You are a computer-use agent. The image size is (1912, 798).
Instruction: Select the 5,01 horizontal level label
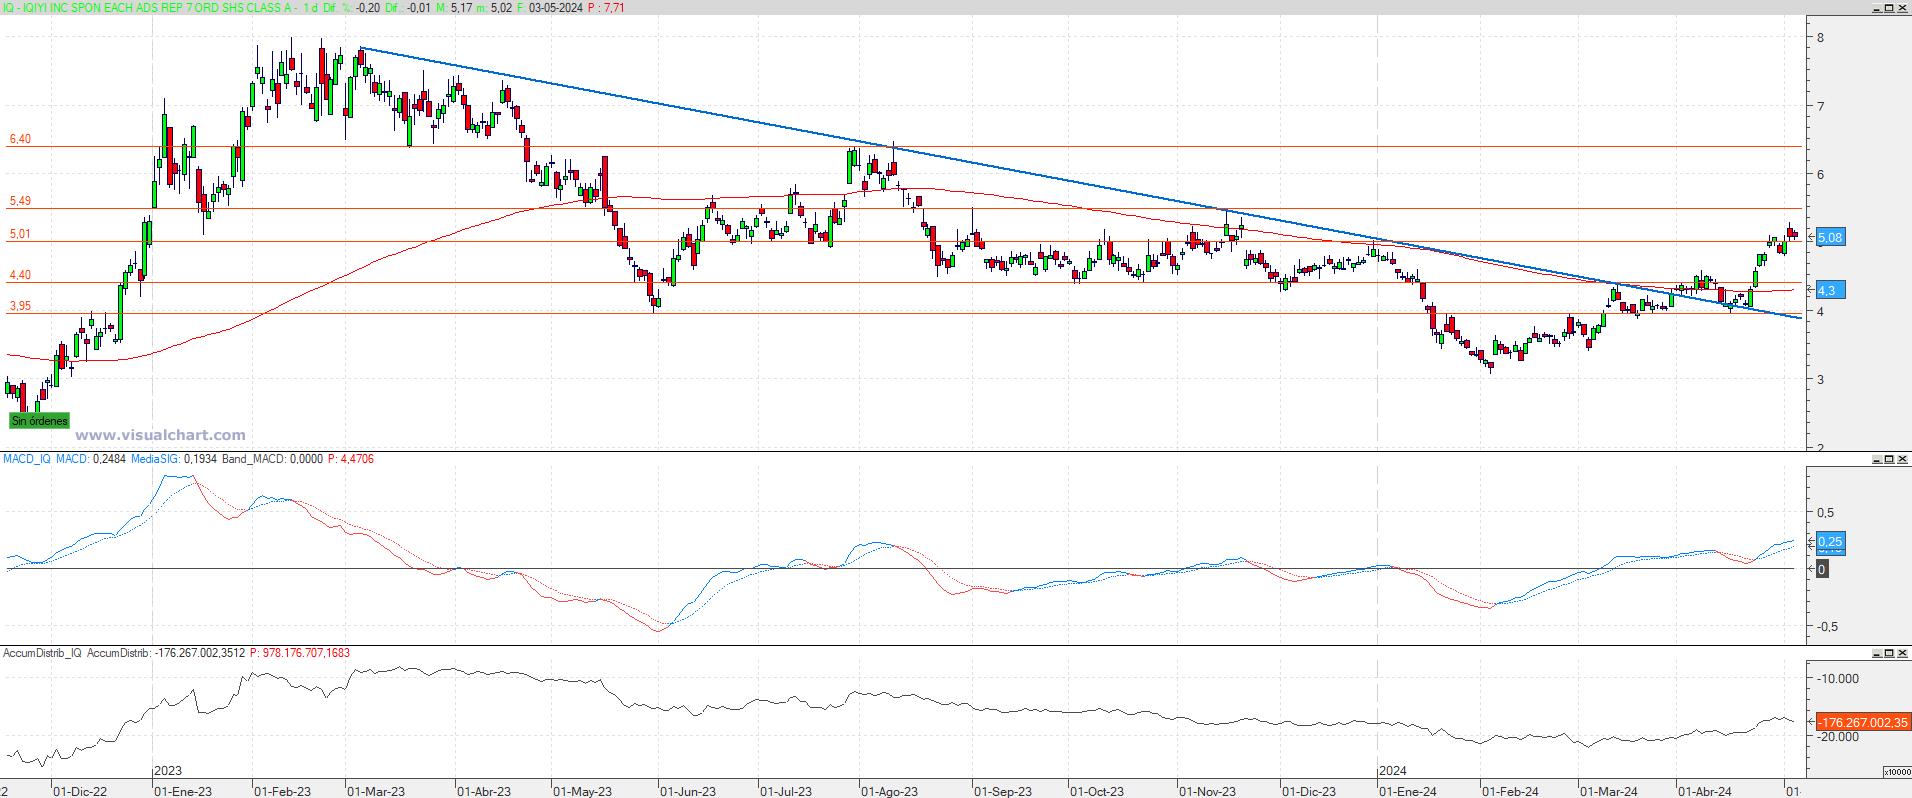pos(20,234)
